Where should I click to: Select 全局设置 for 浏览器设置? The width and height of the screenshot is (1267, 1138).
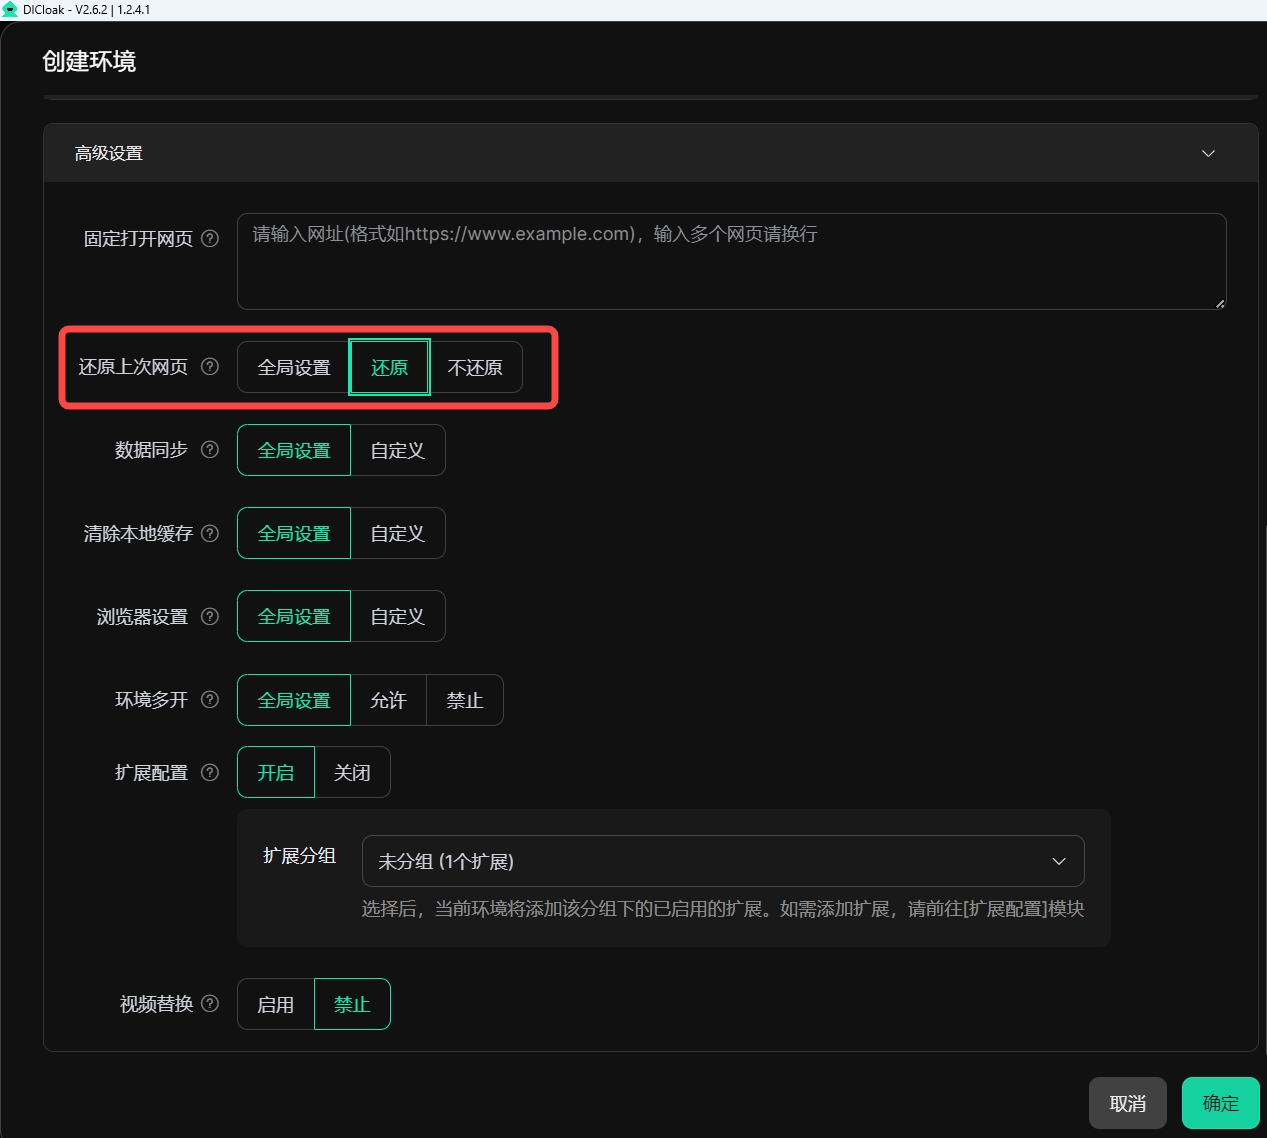pyautogui.click(x=294, y=617)
